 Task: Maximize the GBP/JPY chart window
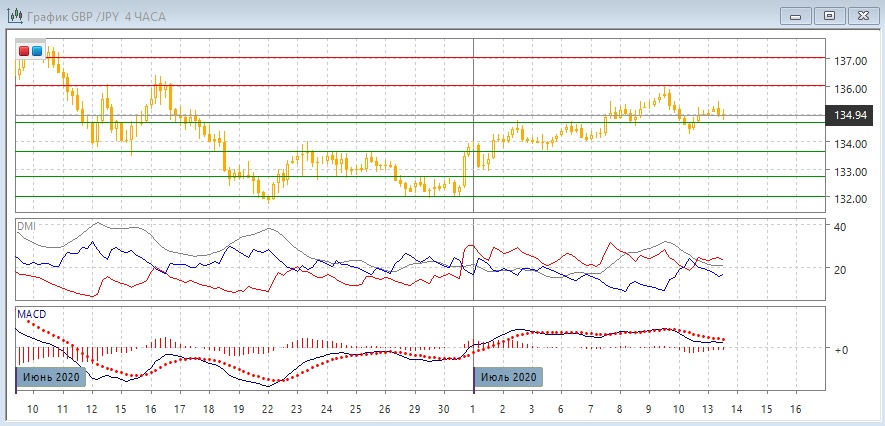pyautogui.click(x=828, y=15)
